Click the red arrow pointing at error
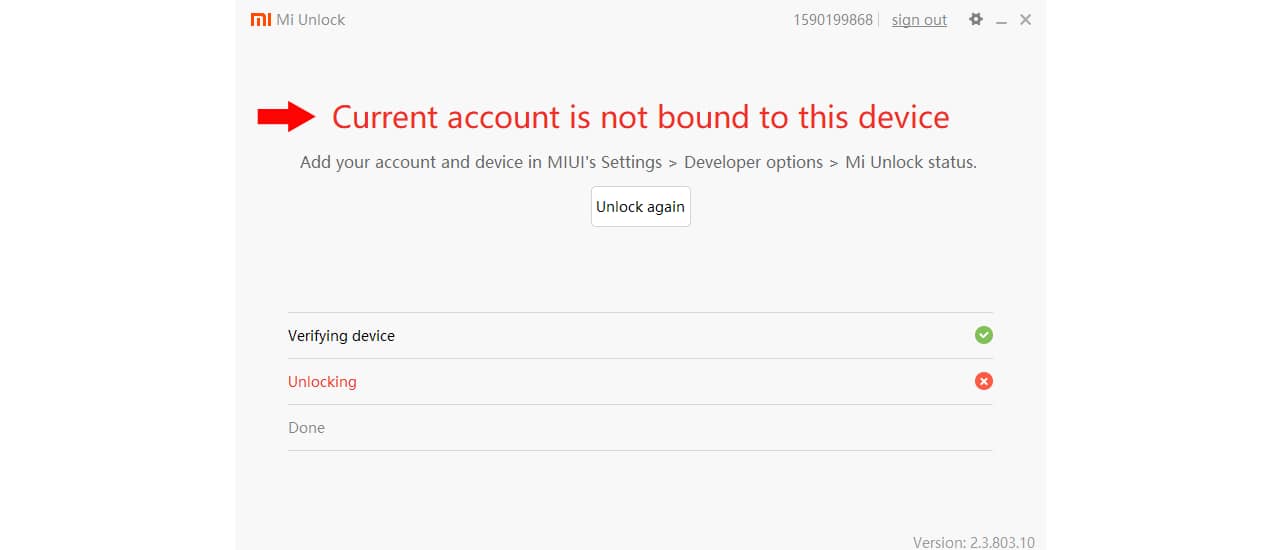This screenshot has width=1280, height=550. 286,117
